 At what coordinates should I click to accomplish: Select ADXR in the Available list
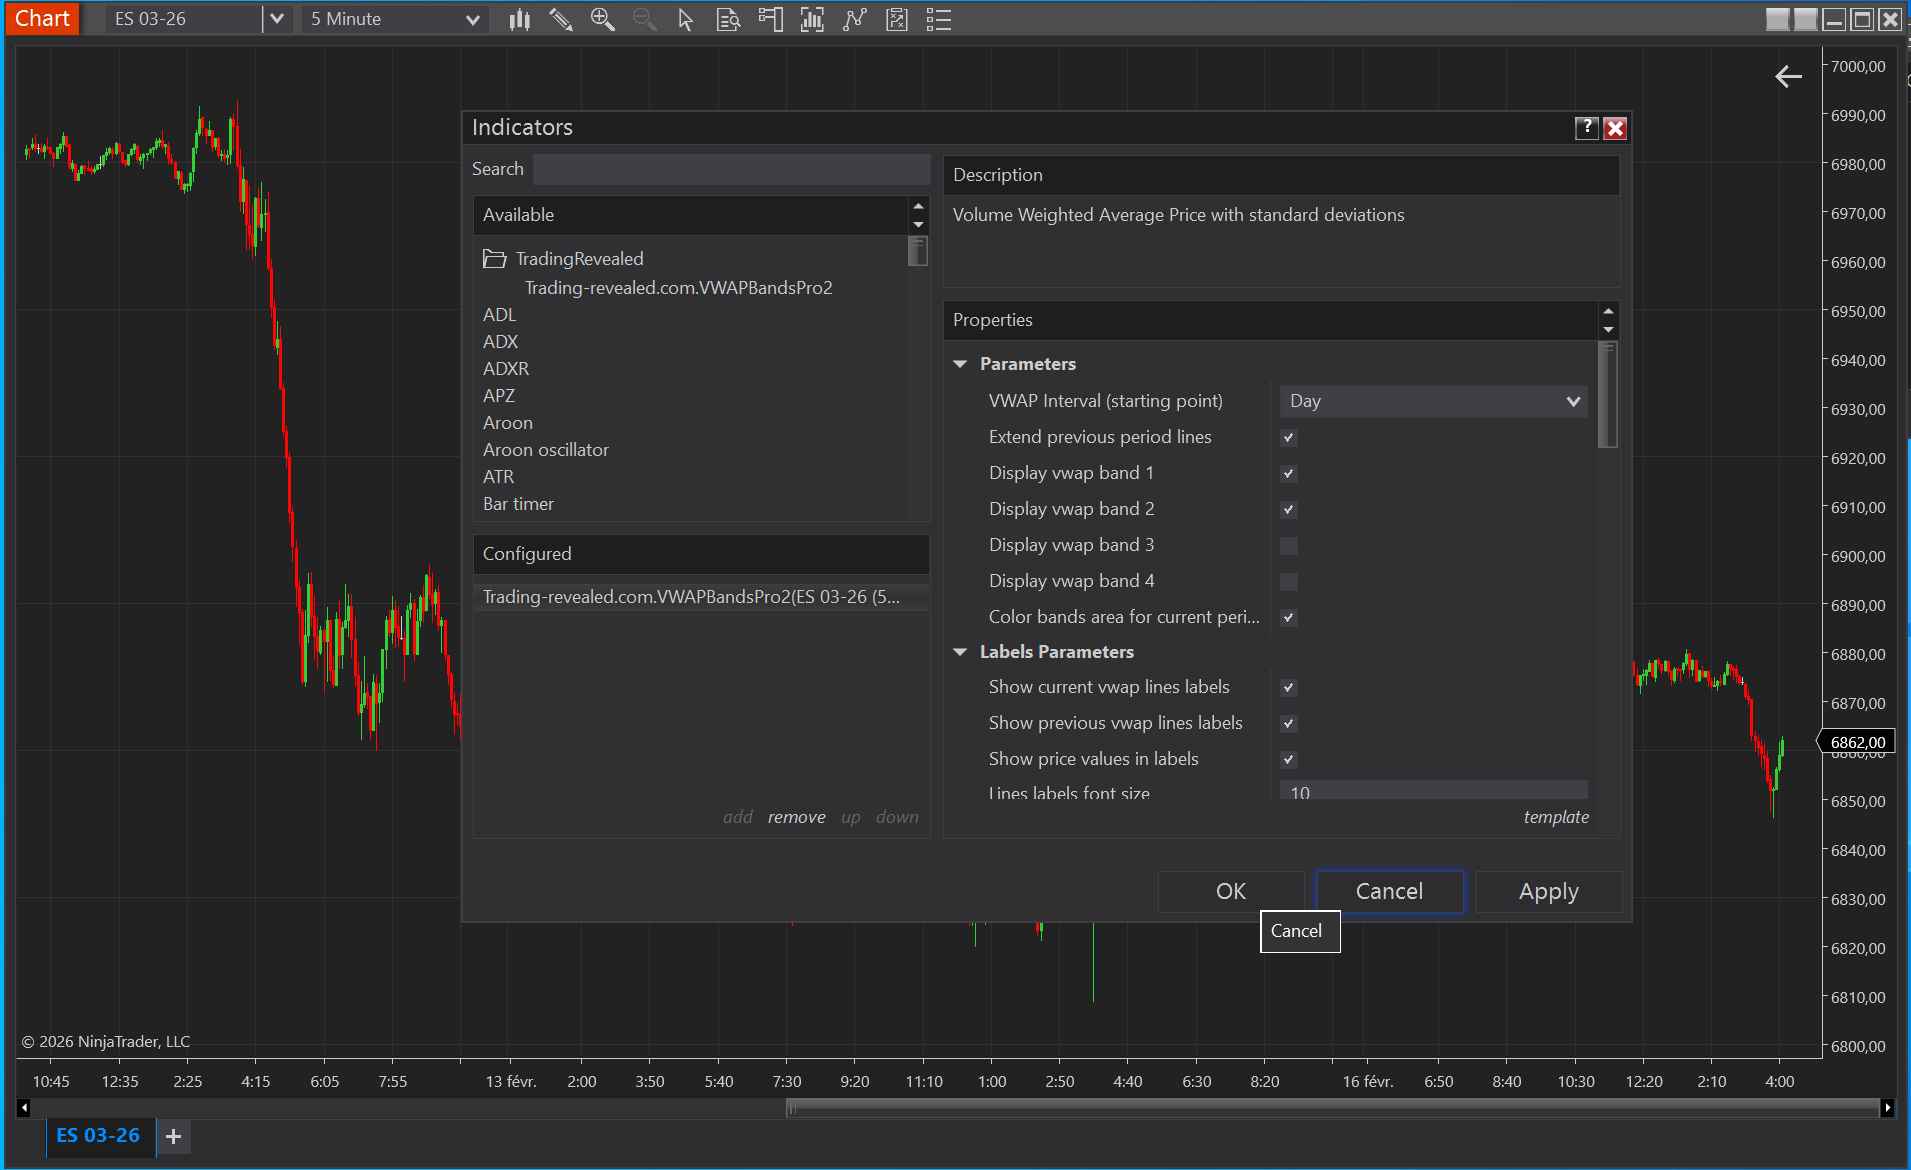point(506,369)
